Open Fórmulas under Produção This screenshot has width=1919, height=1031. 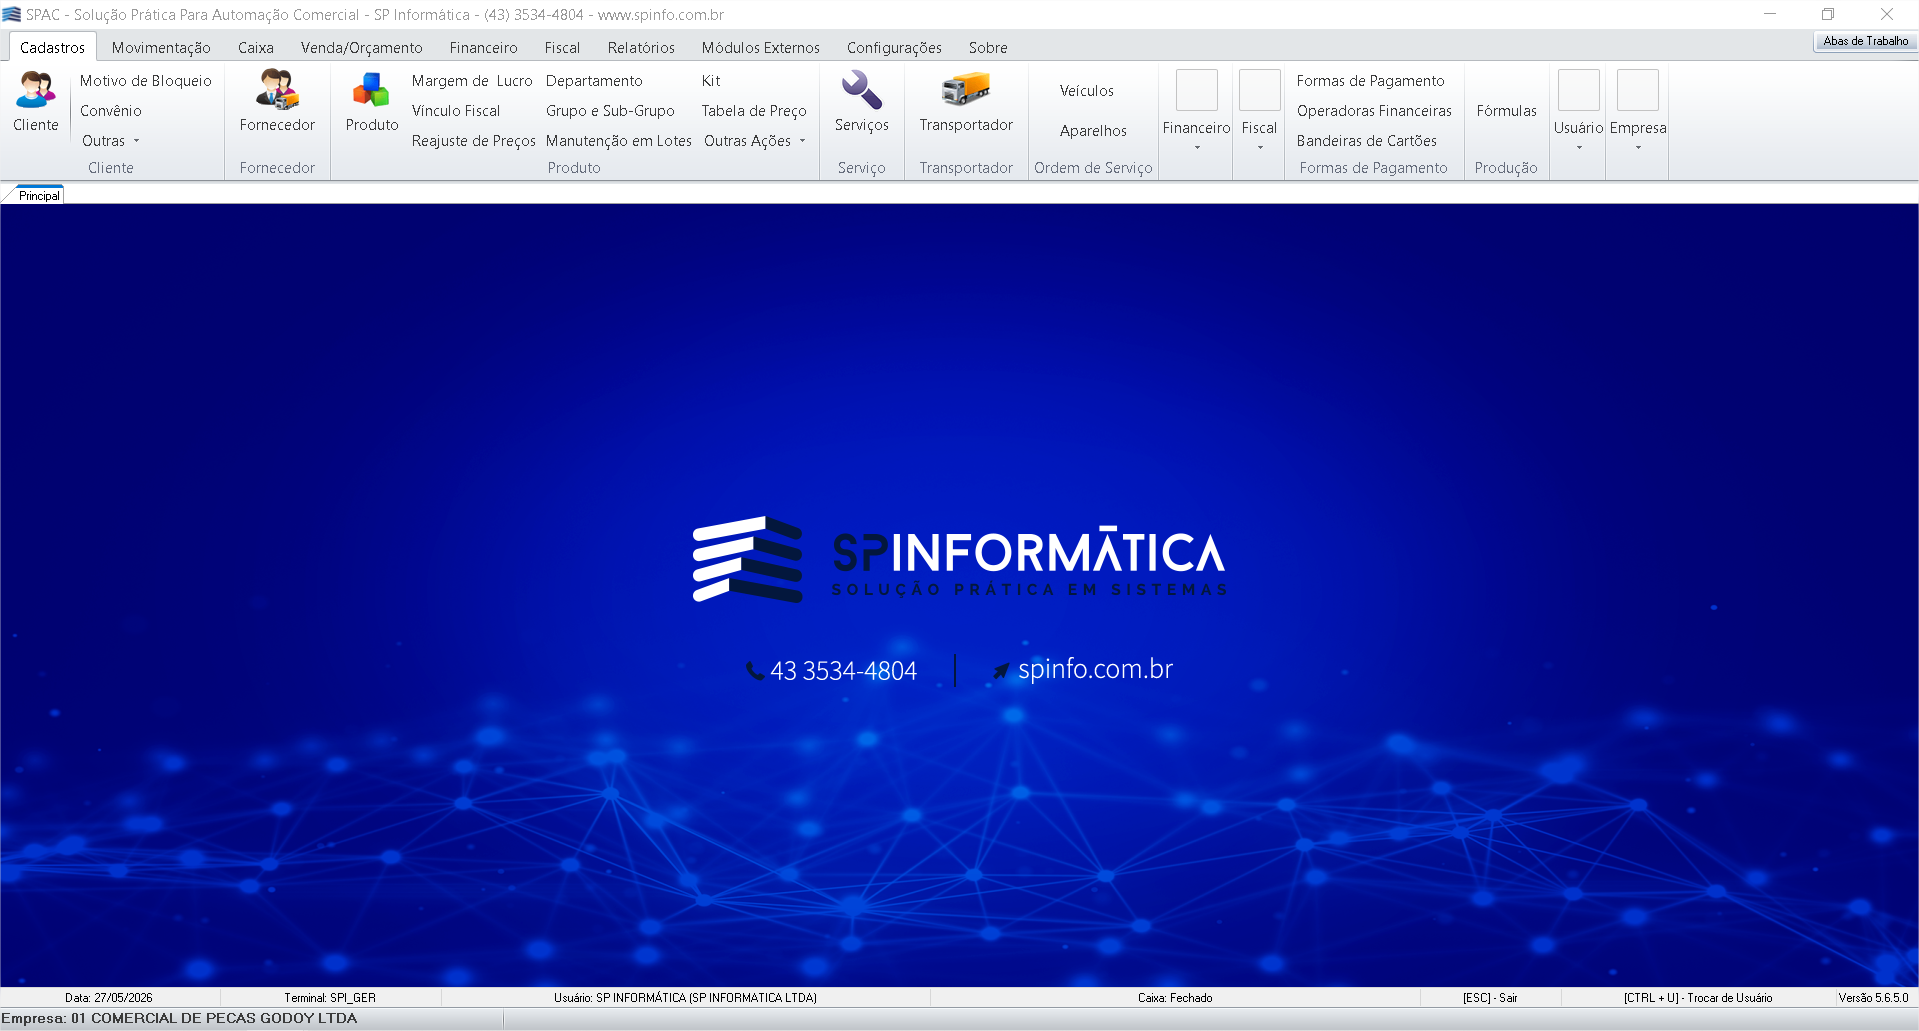click(1506, 111)
